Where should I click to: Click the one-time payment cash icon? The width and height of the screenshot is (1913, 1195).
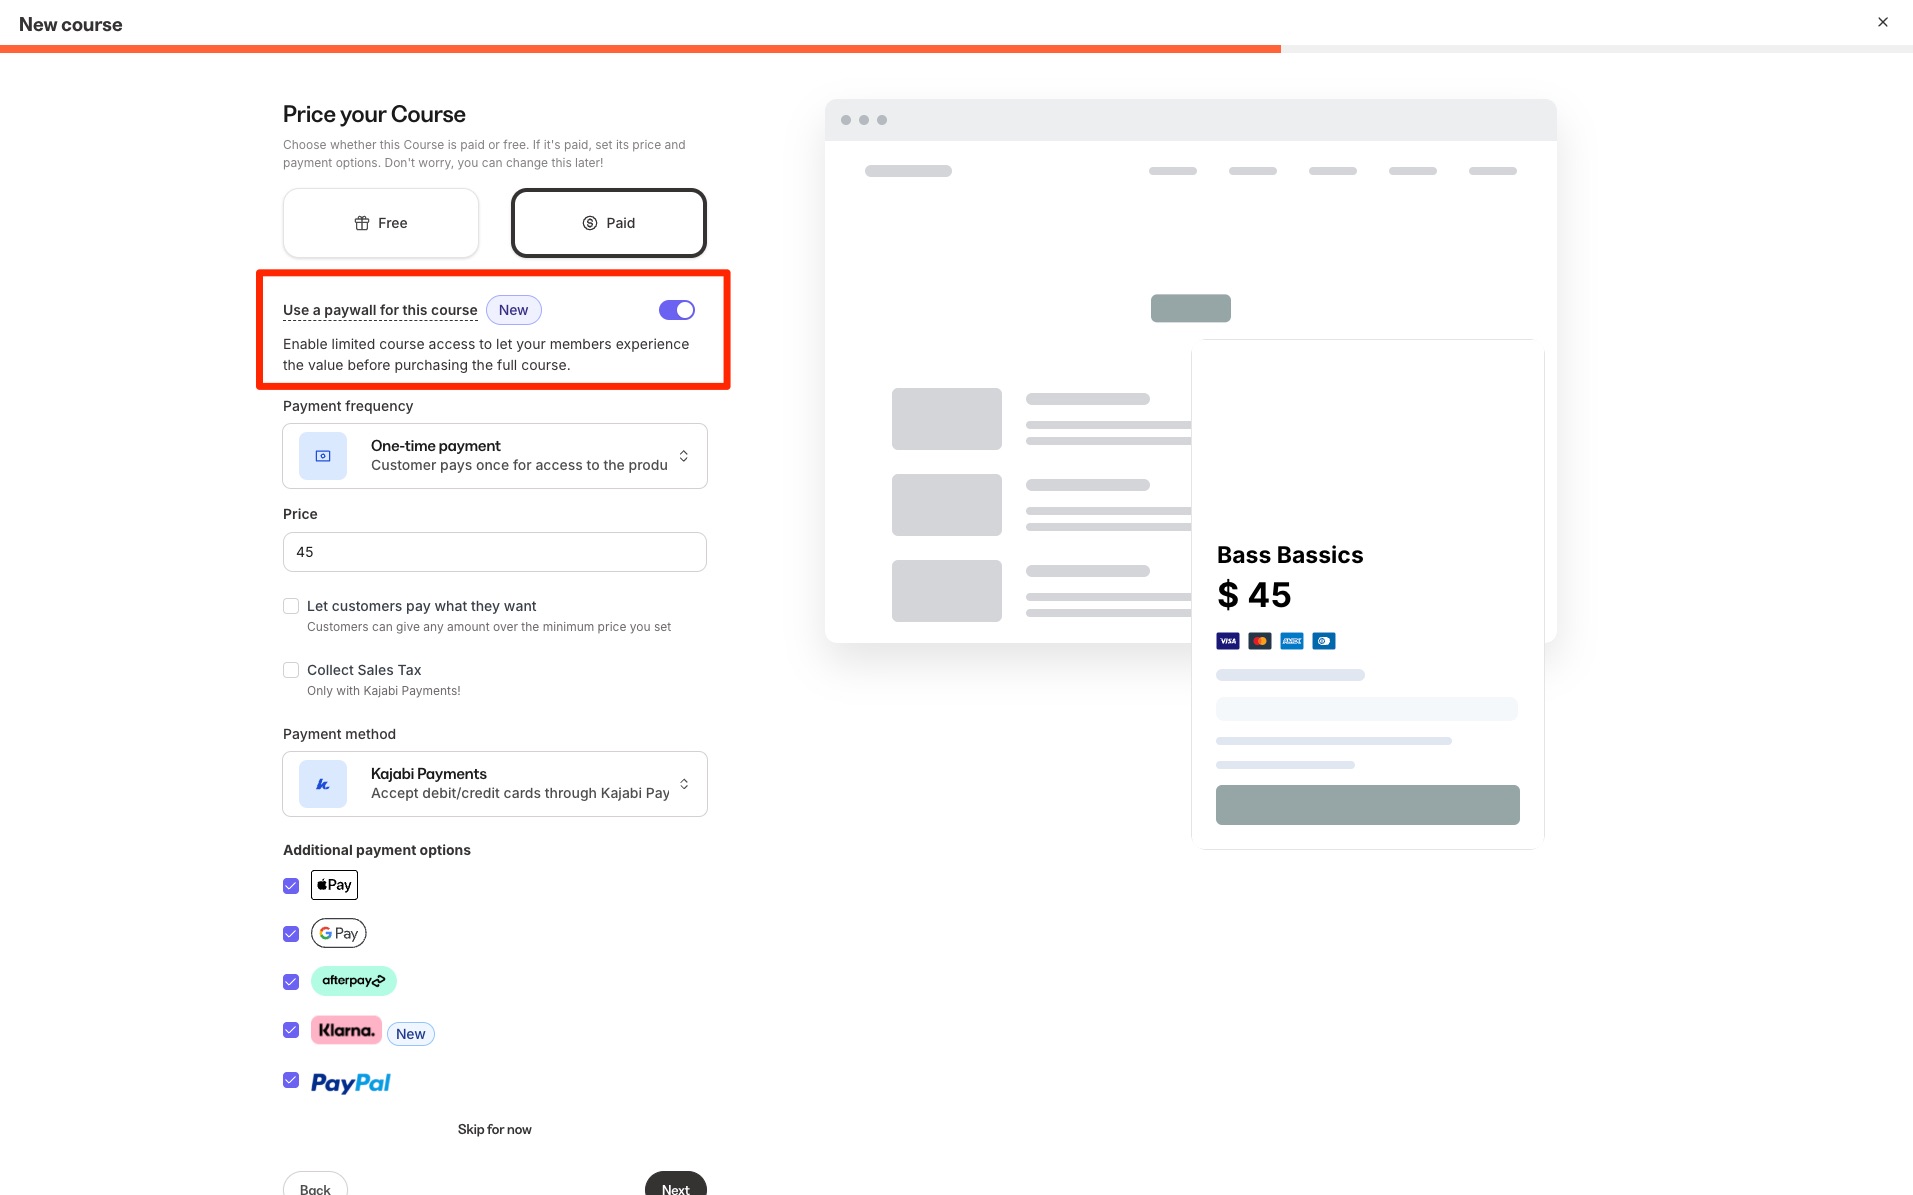point(323,456)
